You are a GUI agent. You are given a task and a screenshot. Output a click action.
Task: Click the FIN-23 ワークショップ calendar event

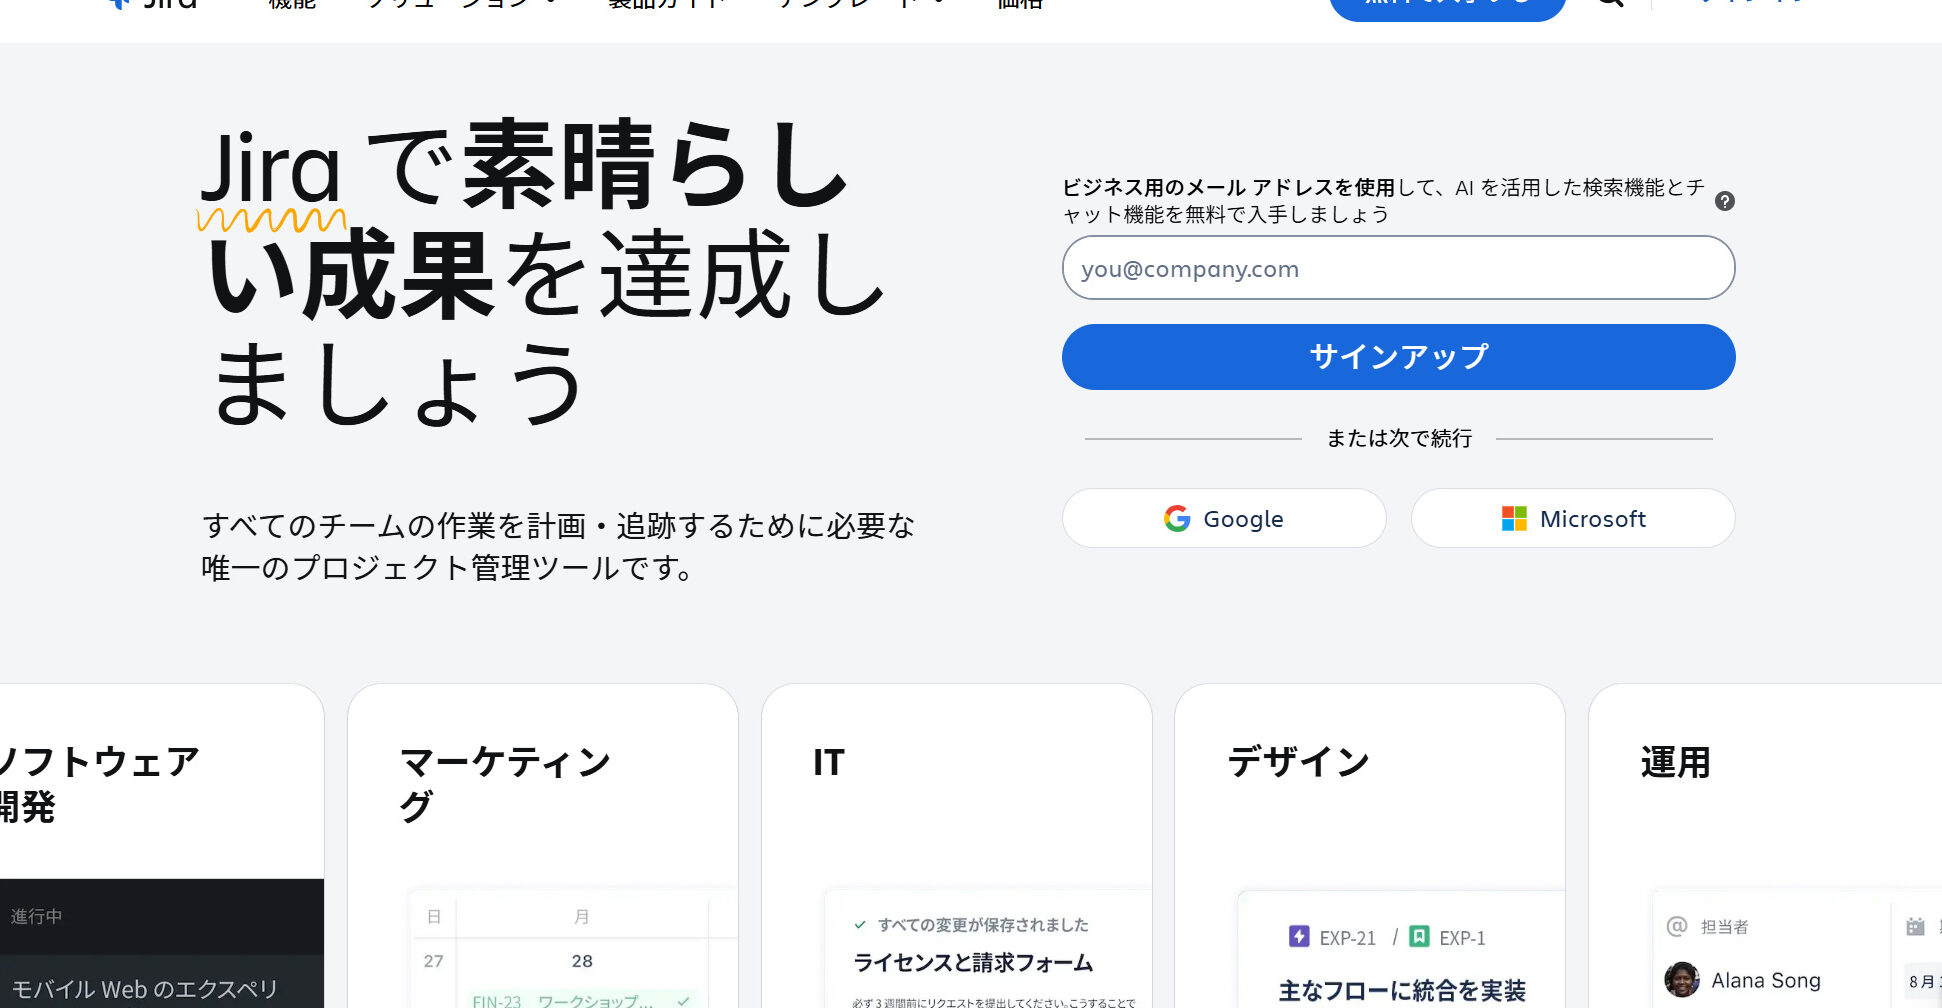click(x=581, y=999)
